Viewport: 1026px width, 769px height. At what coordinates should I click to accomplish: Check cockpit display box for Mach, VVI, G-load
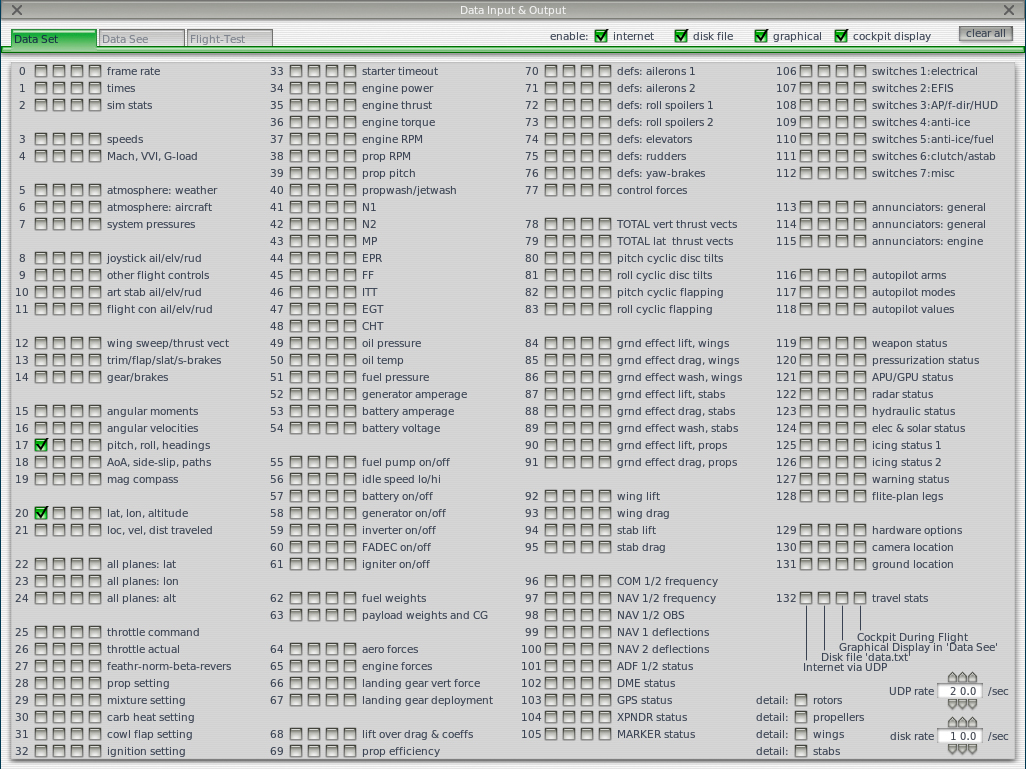[x=95, y=156]
